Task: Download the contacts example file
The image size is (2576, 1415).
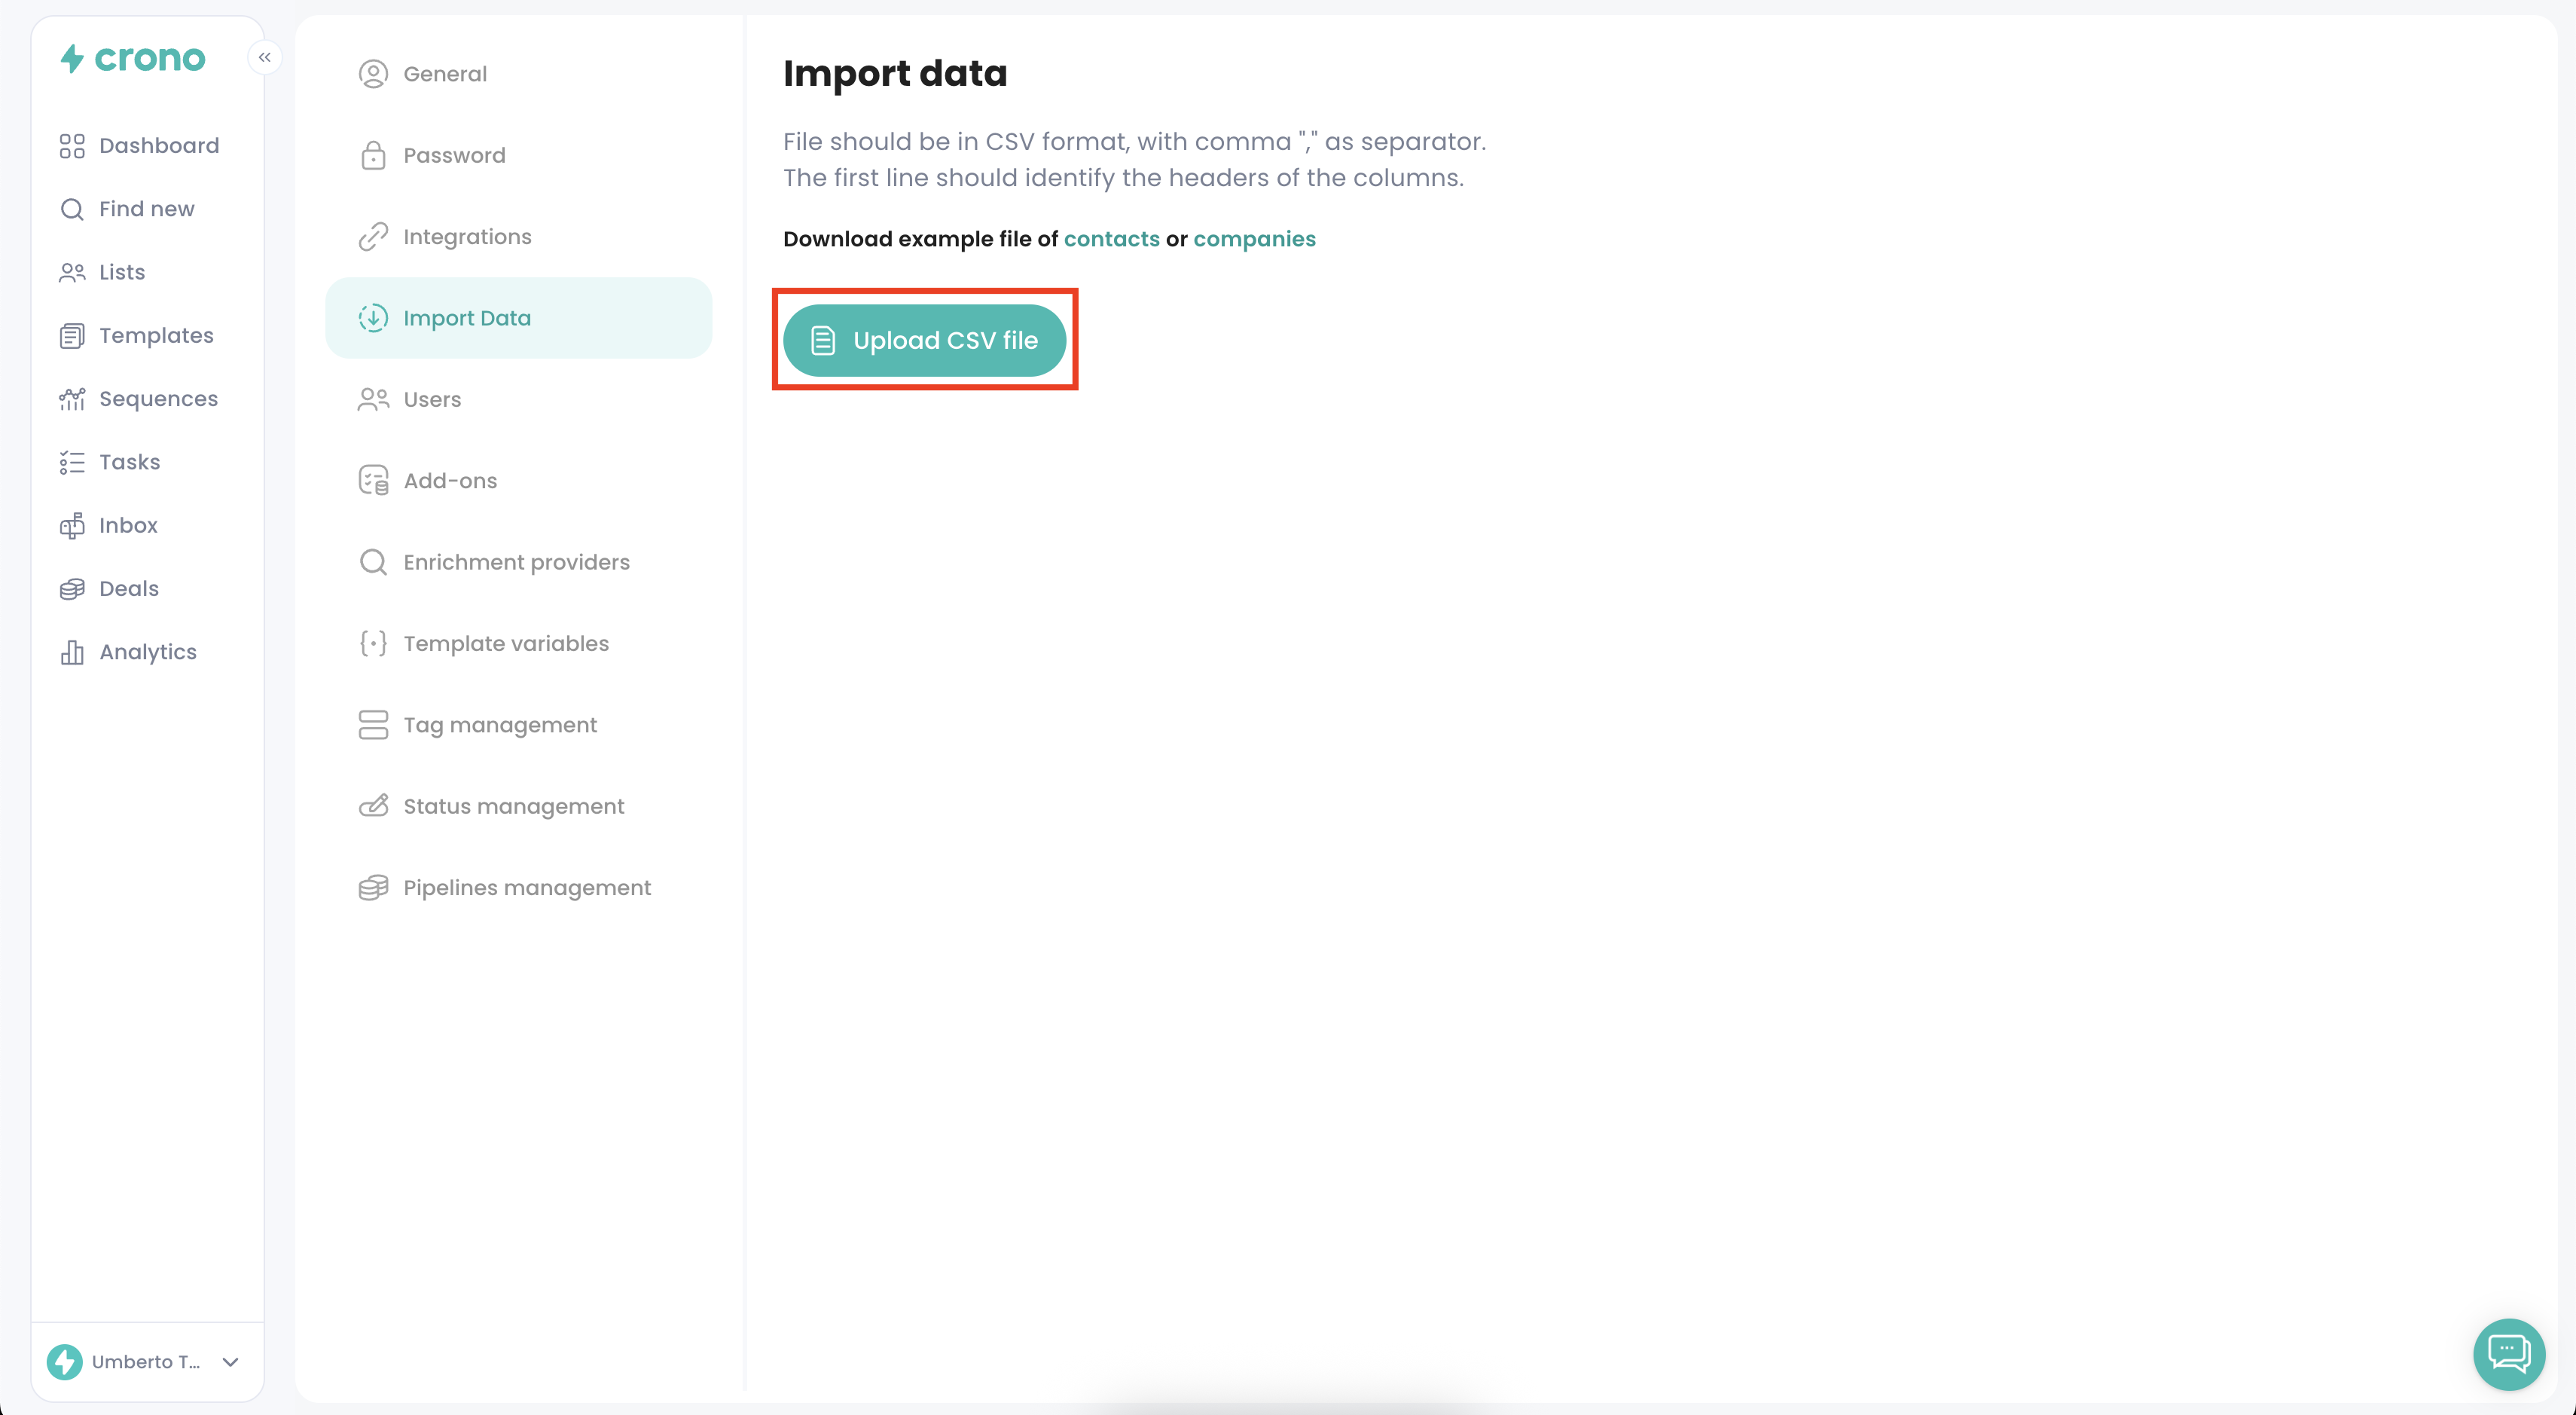Action: 1111,239
